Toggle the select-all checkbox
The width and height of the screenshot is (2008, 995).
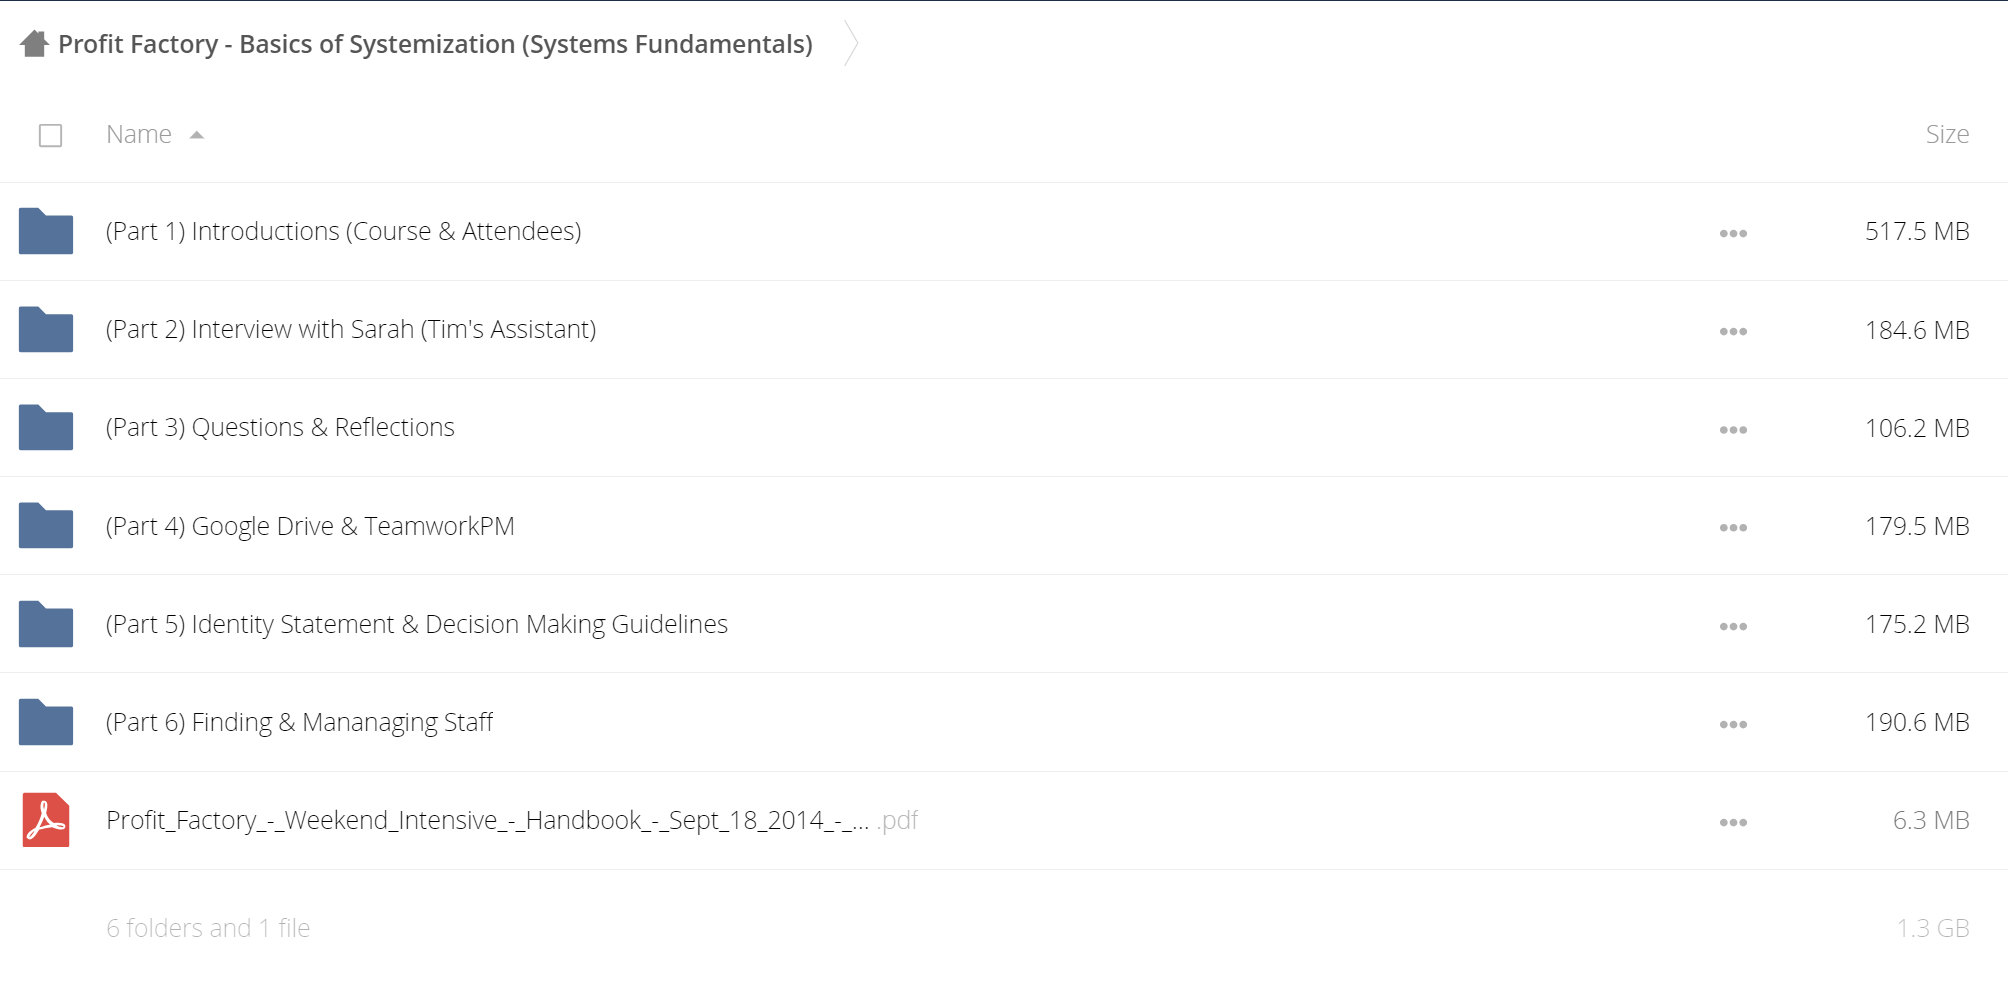(x=50, y=135)
